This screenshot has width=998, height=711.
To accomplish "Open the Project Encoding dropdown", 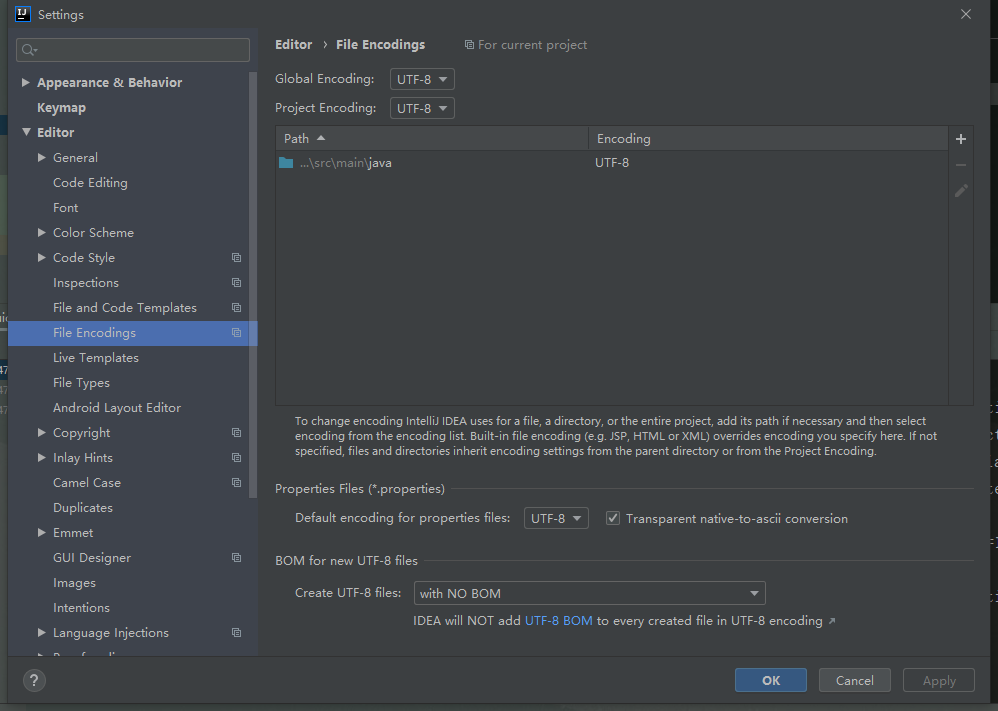I will click(422, 108).
